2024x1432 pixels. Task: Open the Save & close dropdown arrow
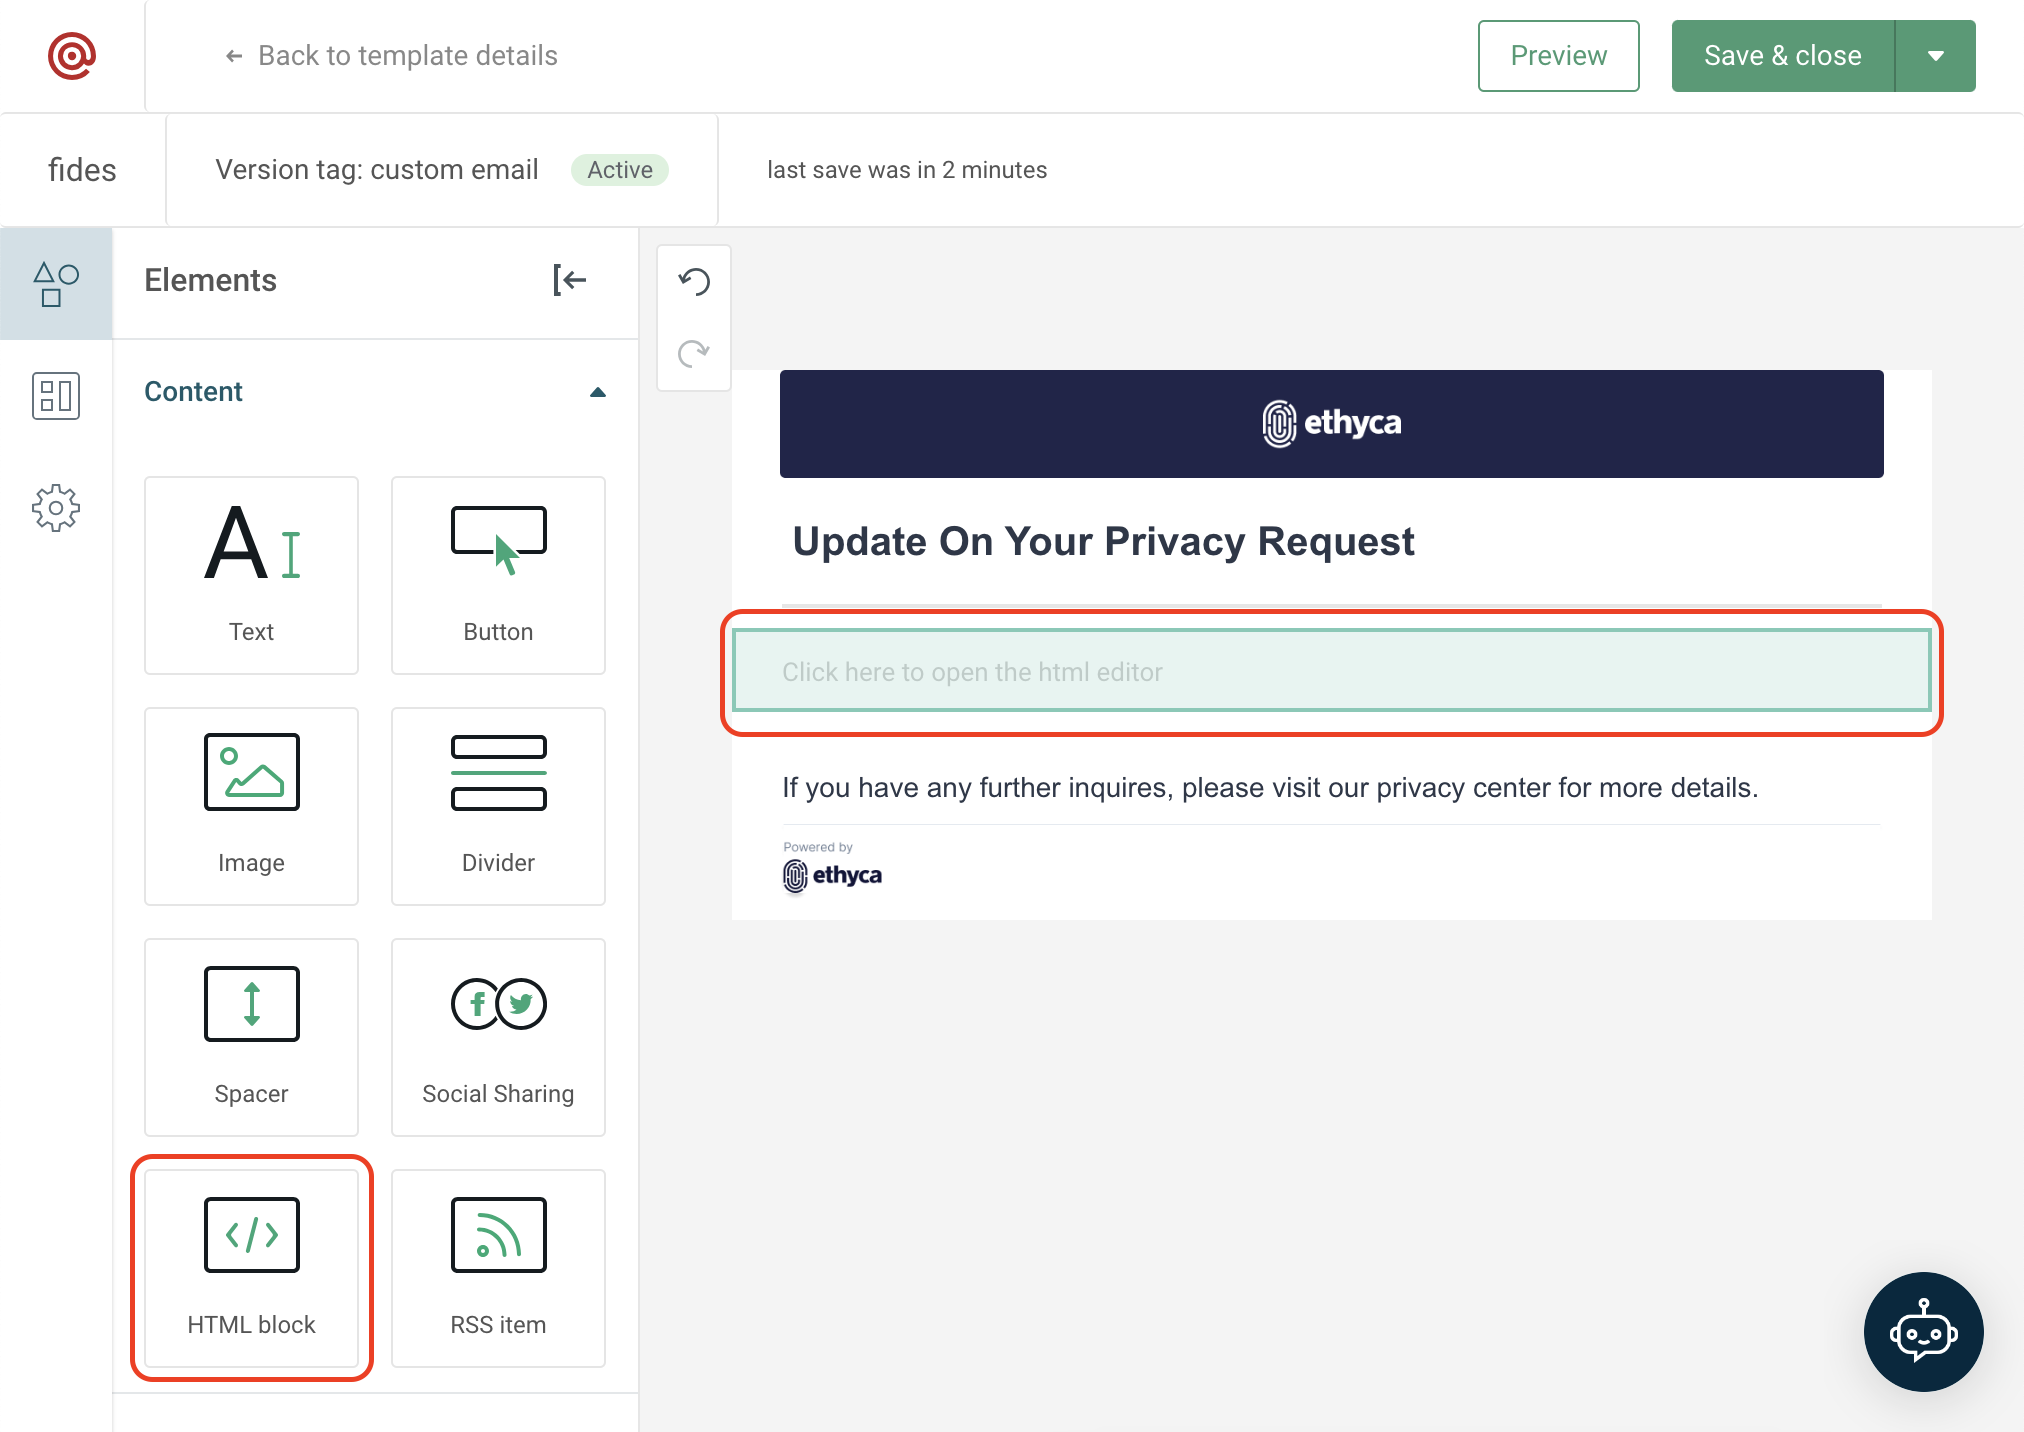pyautogui.click(x=1936, y=56)
